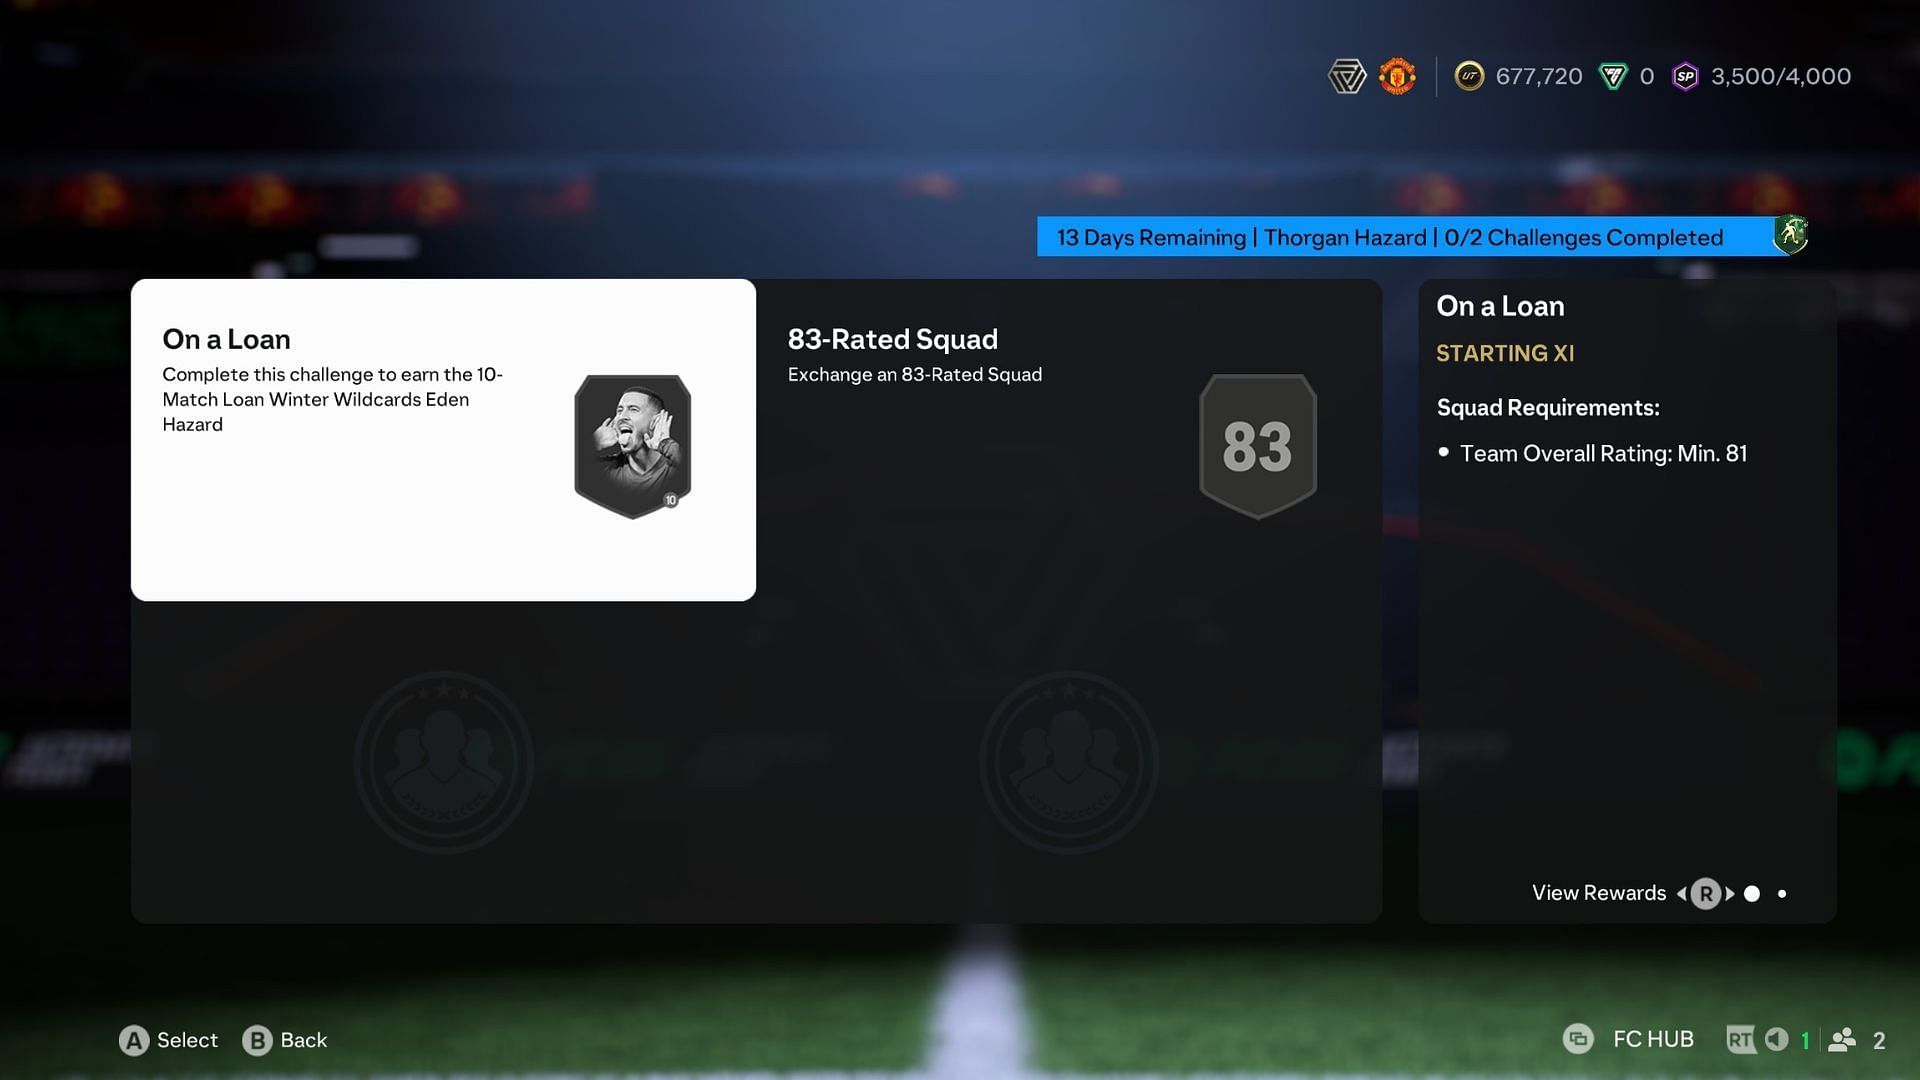Adjust Season Points progress bar

(x=1763, y=75)
